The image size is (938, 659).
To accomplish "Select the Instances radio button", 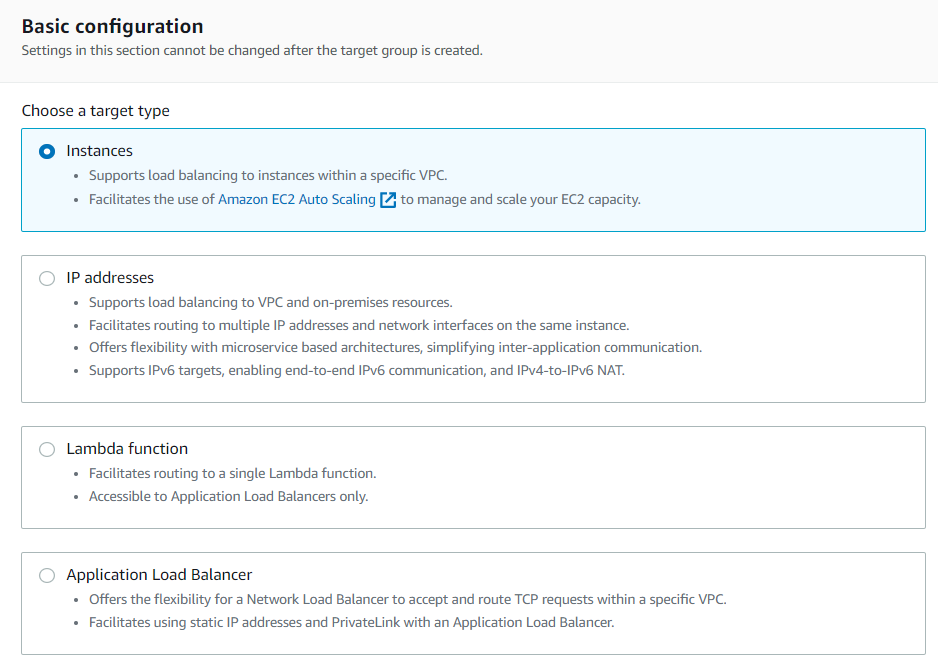I will (47, 151).
